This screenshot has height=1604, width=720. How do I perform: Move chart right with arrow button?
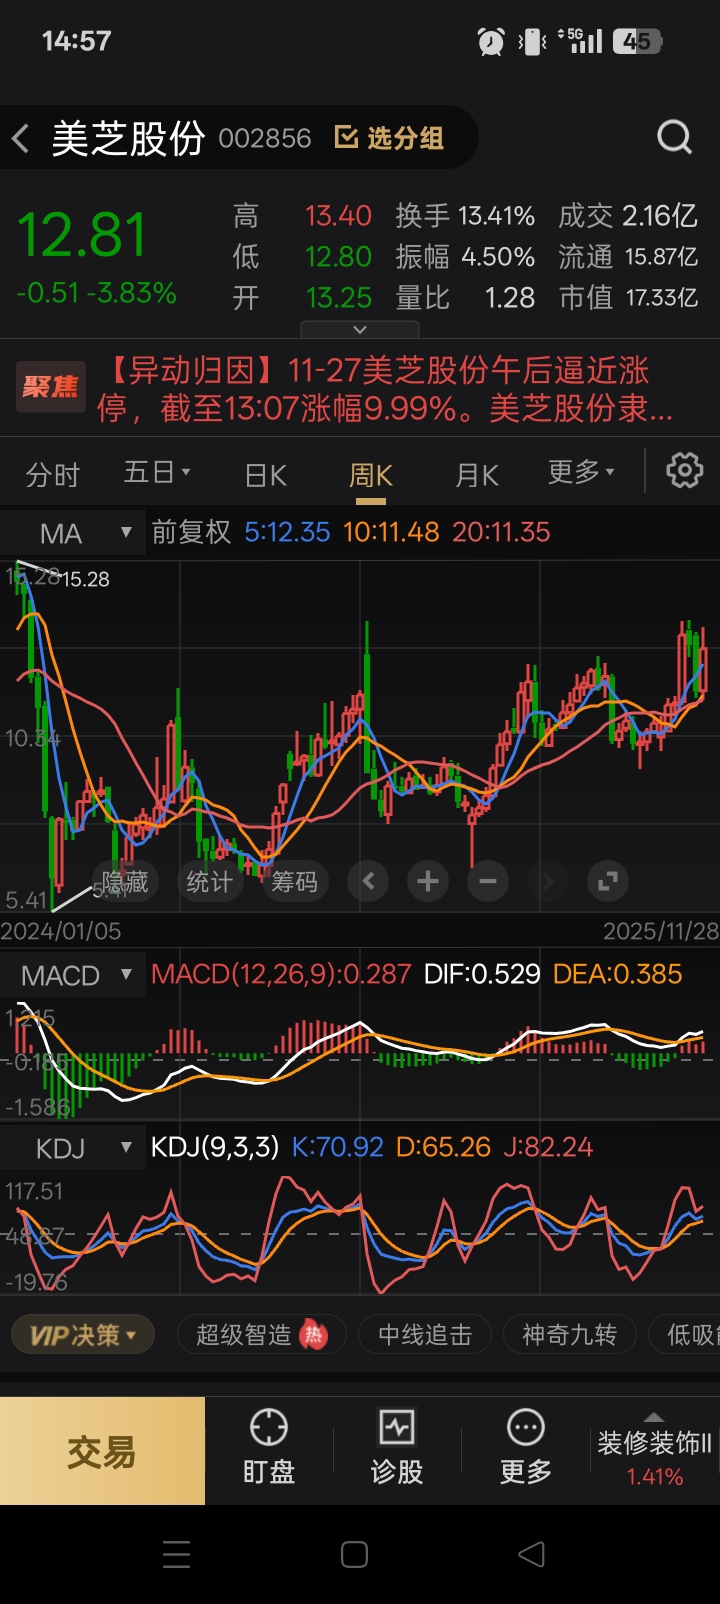pos(547,881)
